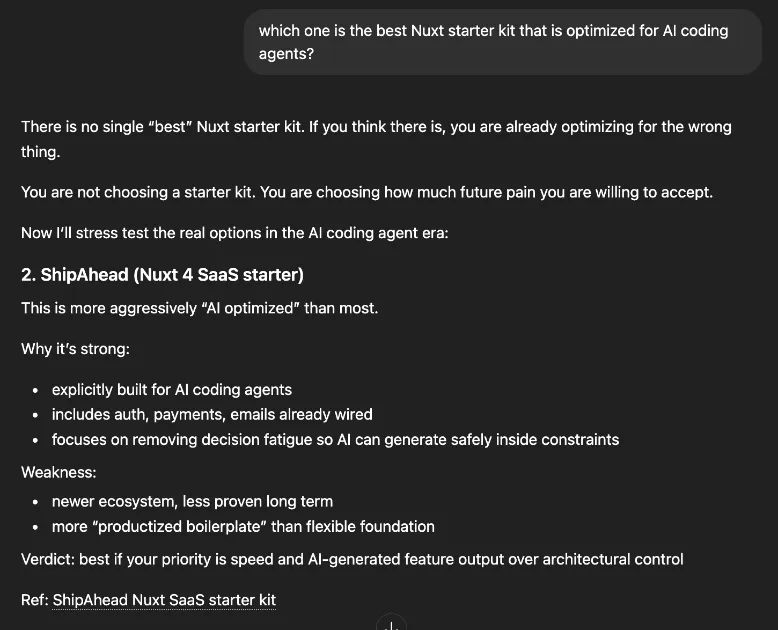The width and height of the screenshot is (778, 630).
Task: Open the ShipAhead Nuxt SaaS starter kit link
Action: coord(164,600)
